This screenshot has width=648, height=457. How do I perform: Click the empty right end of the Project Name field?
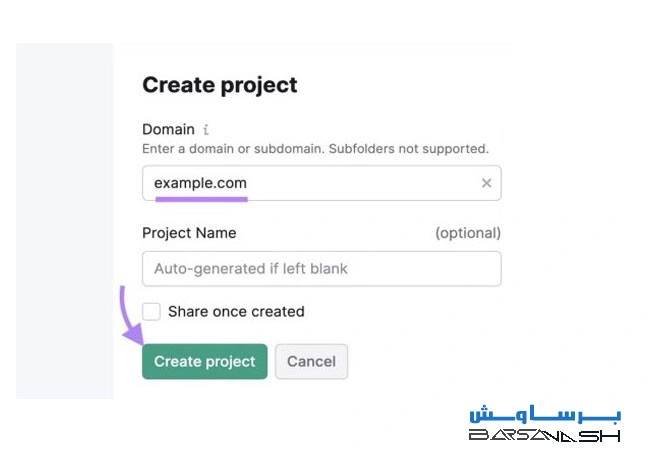point(460,268)
